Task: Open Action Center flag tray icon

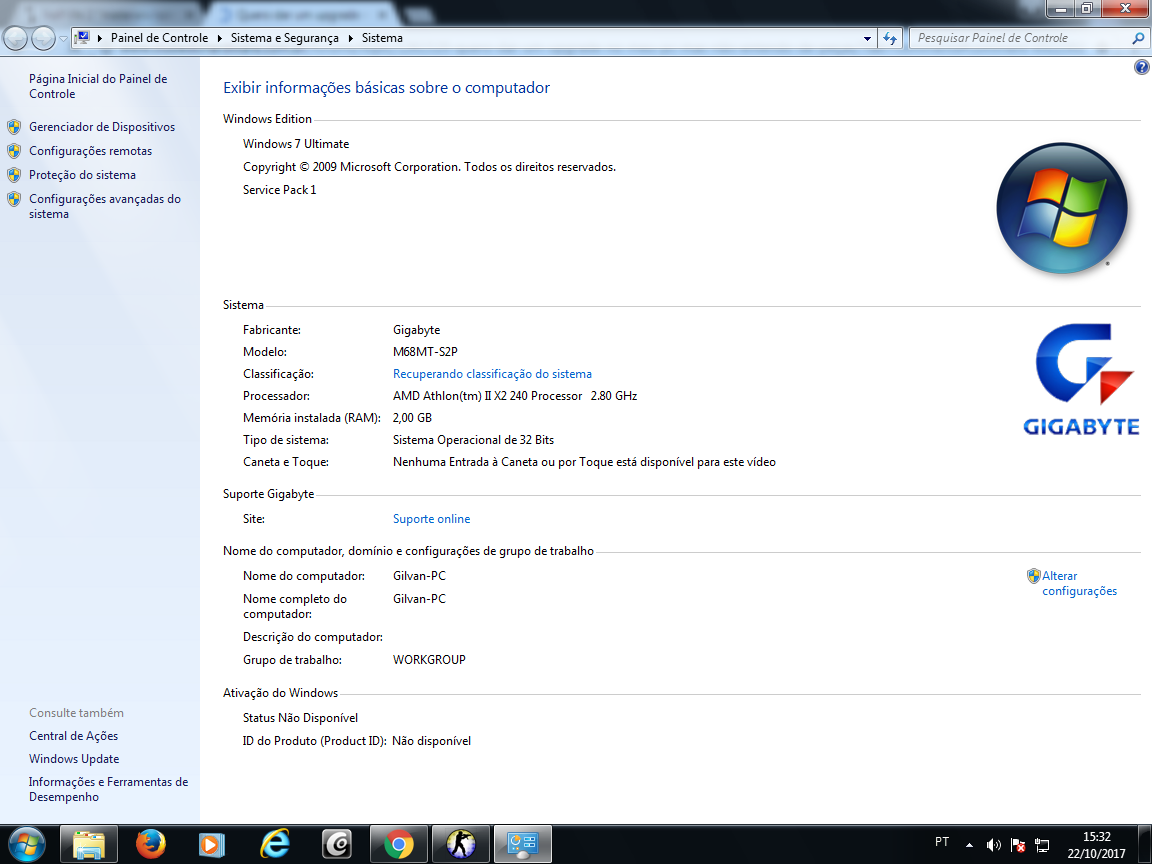Action: pos(1018,845)
